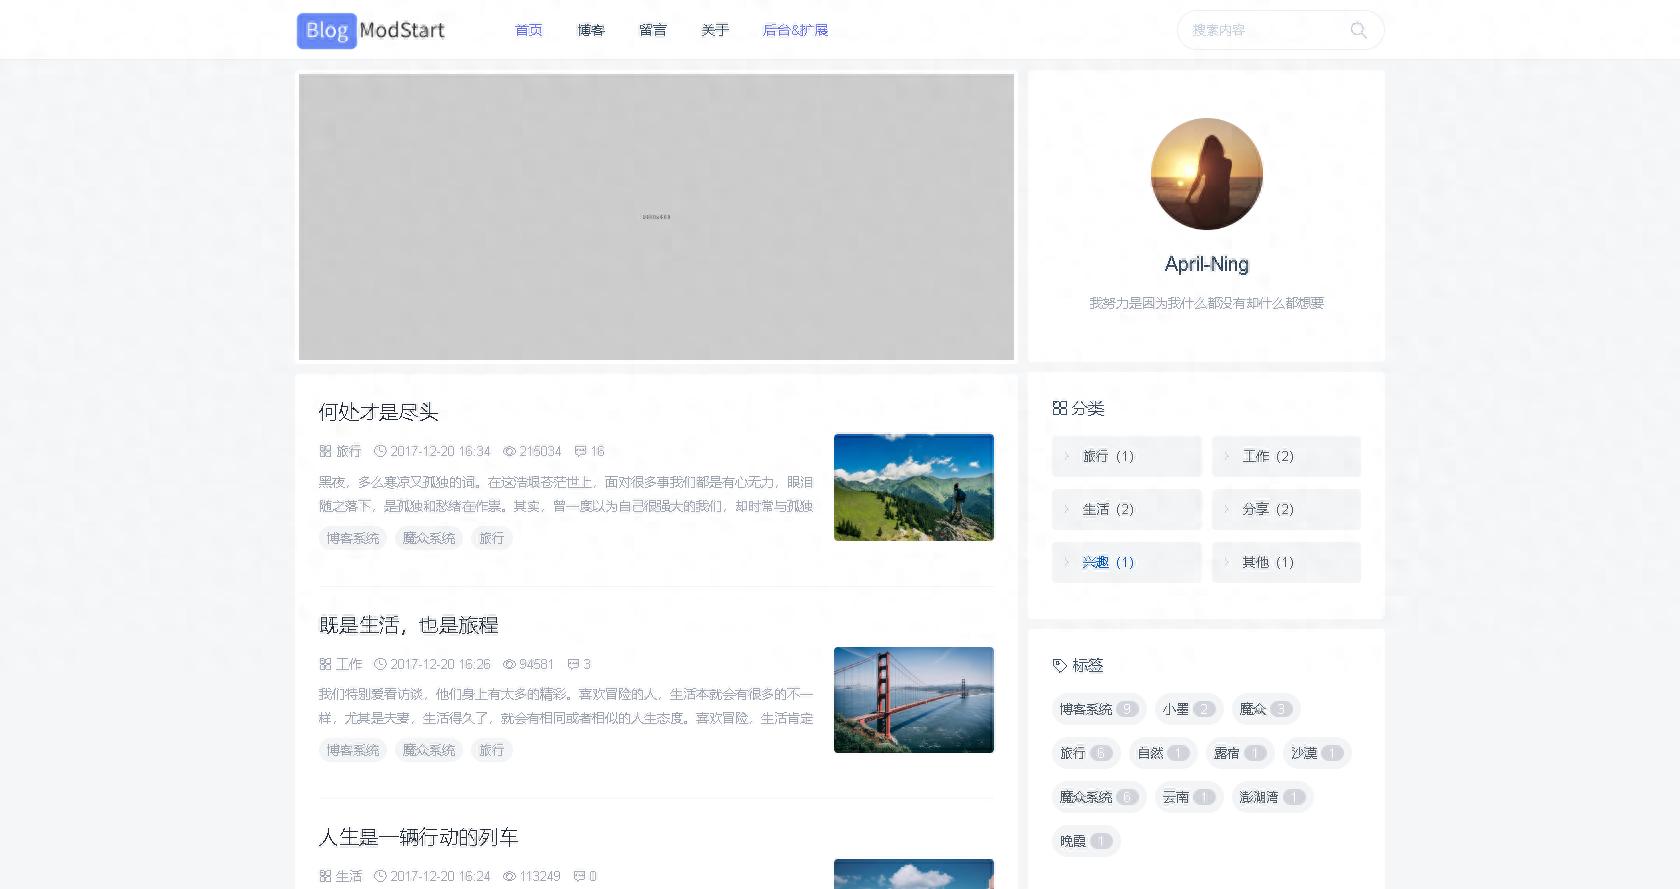The height and width of the screenshot is (889, 1680).
Task: Select category 兴趣 (1)
Action: (1126, 562)
